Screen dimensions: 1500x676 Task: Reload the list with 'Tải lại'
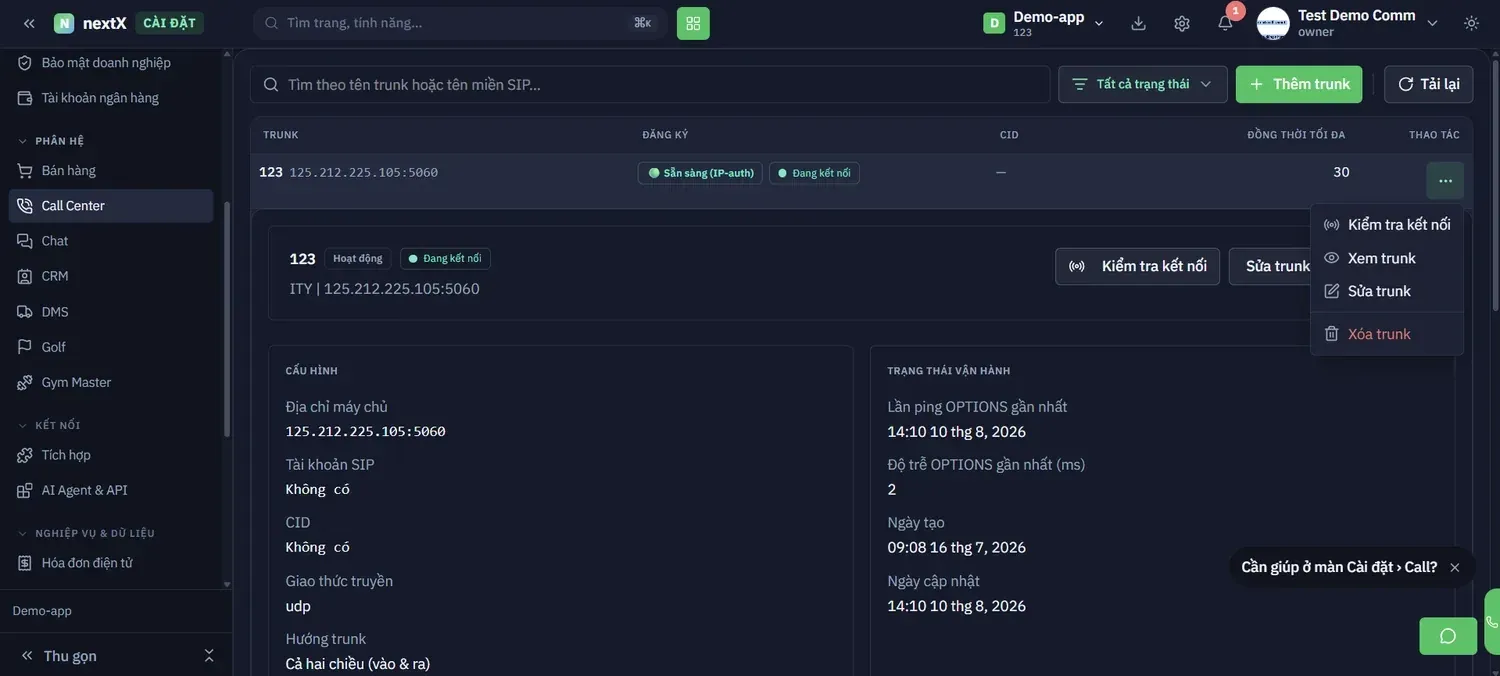pyautogui.click(x=1429, y=84)
